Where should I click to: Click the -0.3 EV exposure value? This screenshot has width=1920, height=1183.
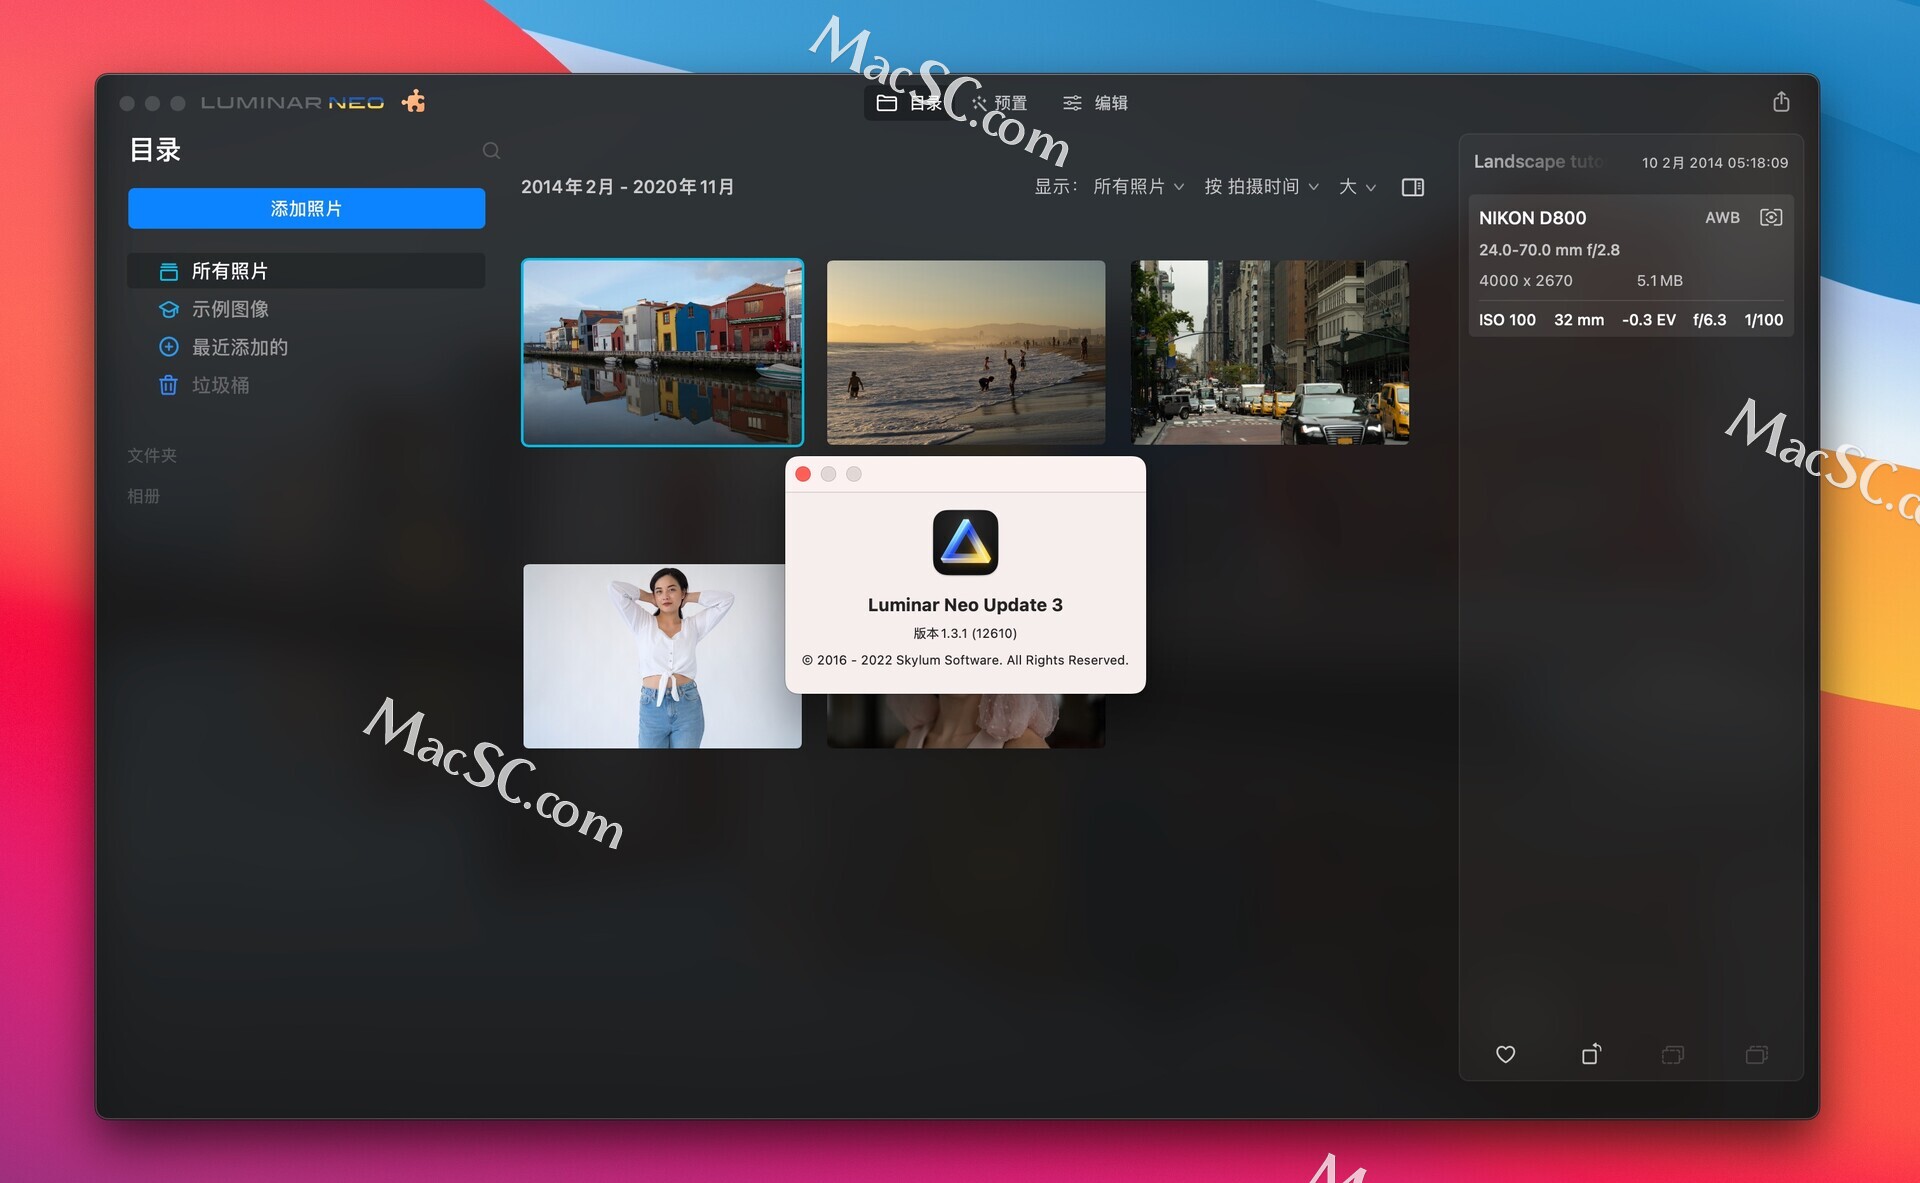coord(1648,320)
